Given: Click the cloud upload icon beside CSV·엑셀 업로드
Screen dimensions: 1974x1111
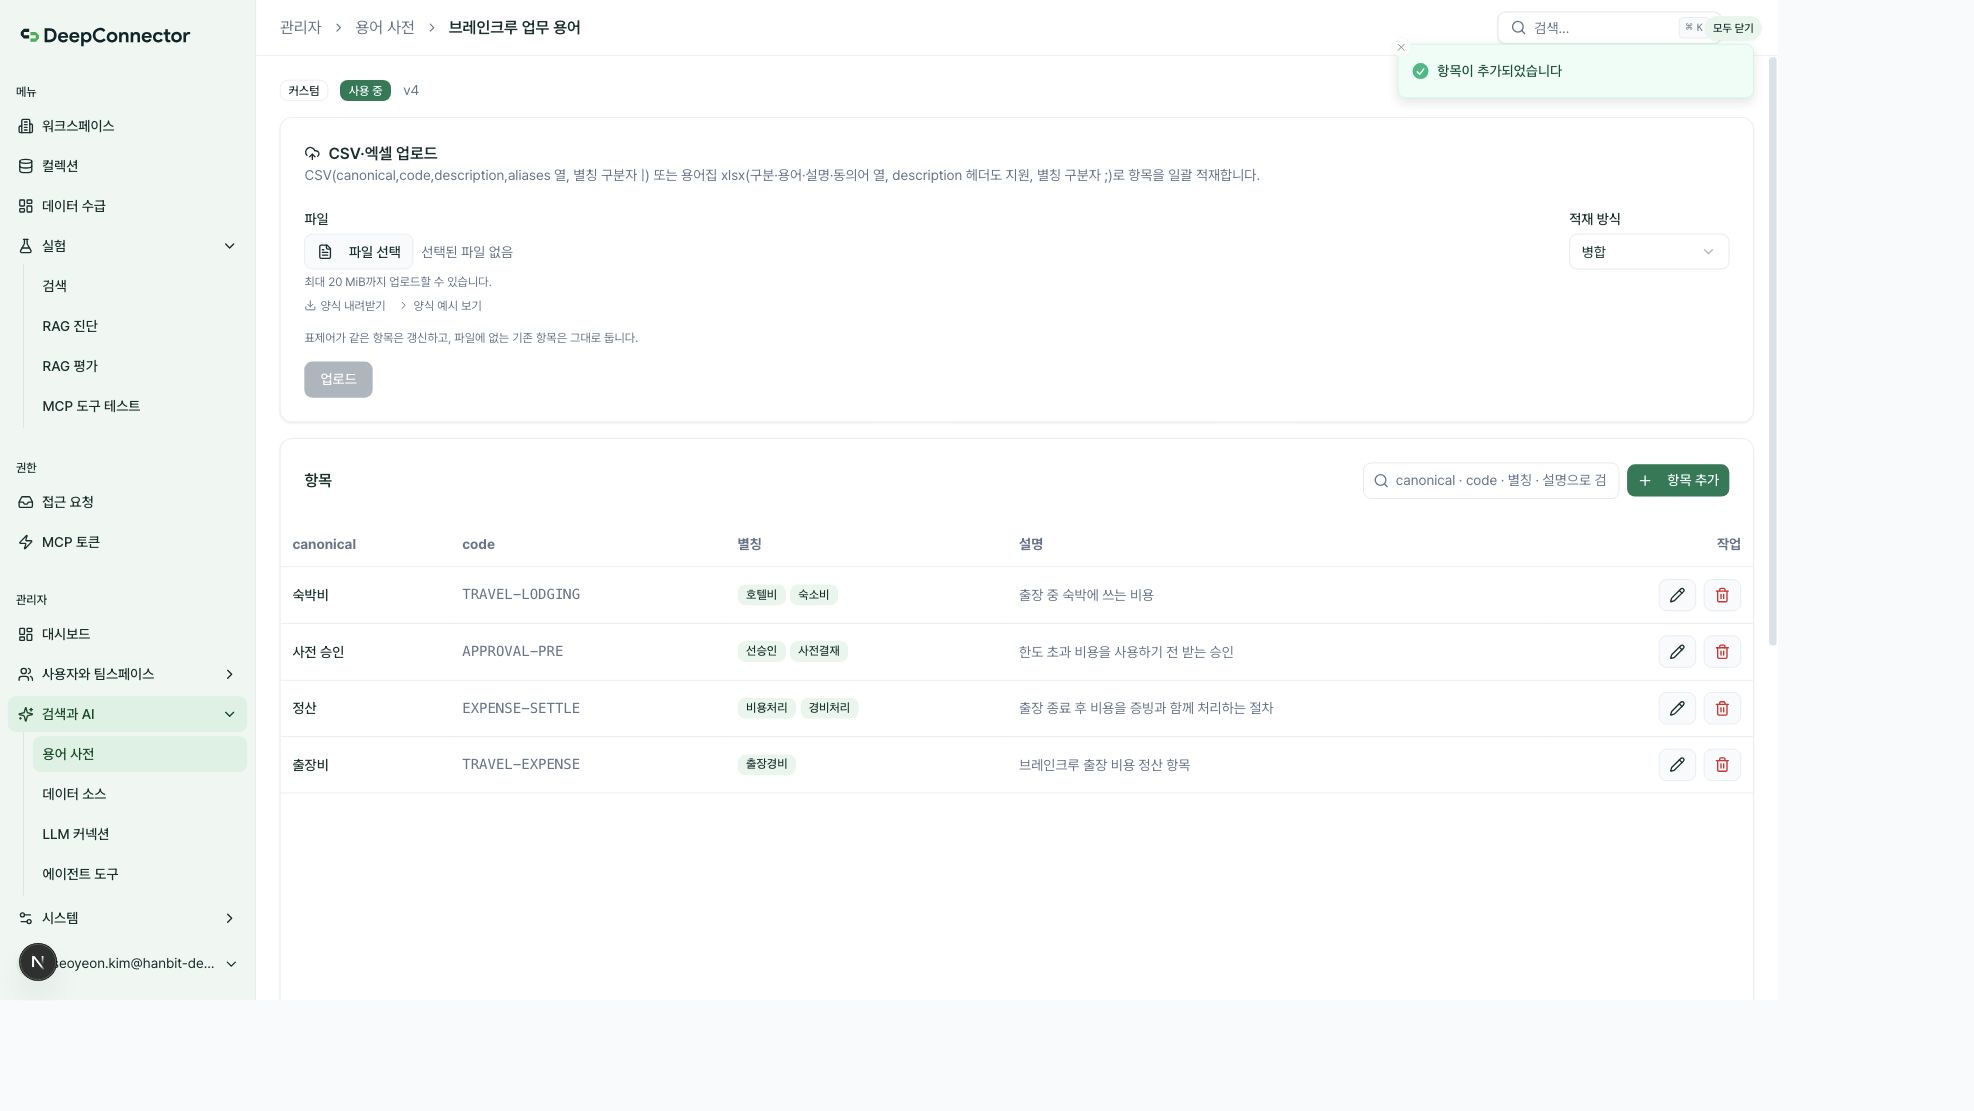Looking at the screenshot, I should point(312,154).
